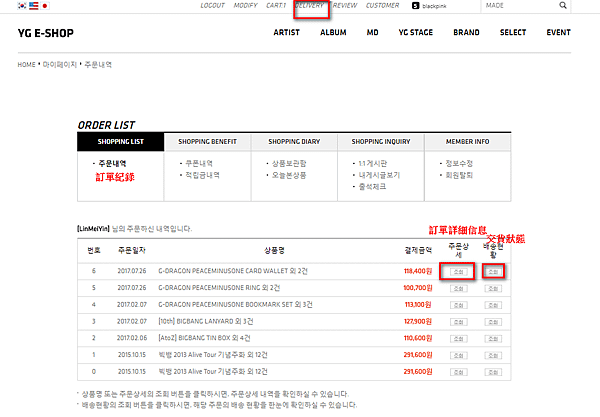
Task: View delivery status for BIGBANG TIN BOX order
Action: click(493, 339)
